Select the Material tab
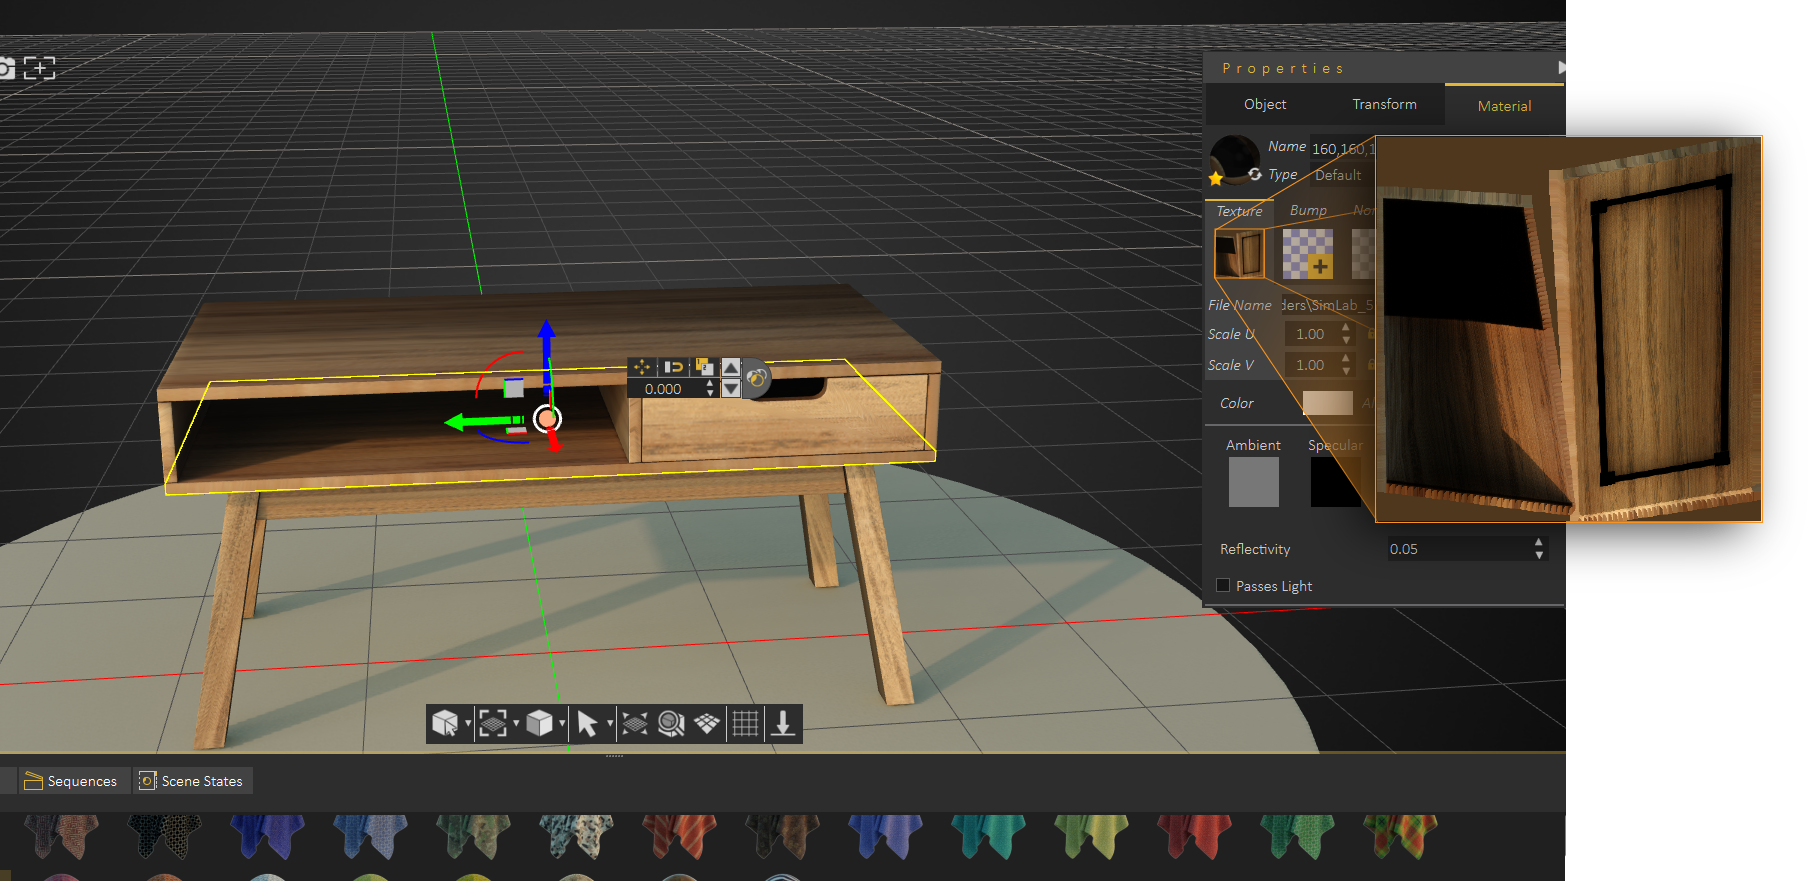 (1504, 106)
